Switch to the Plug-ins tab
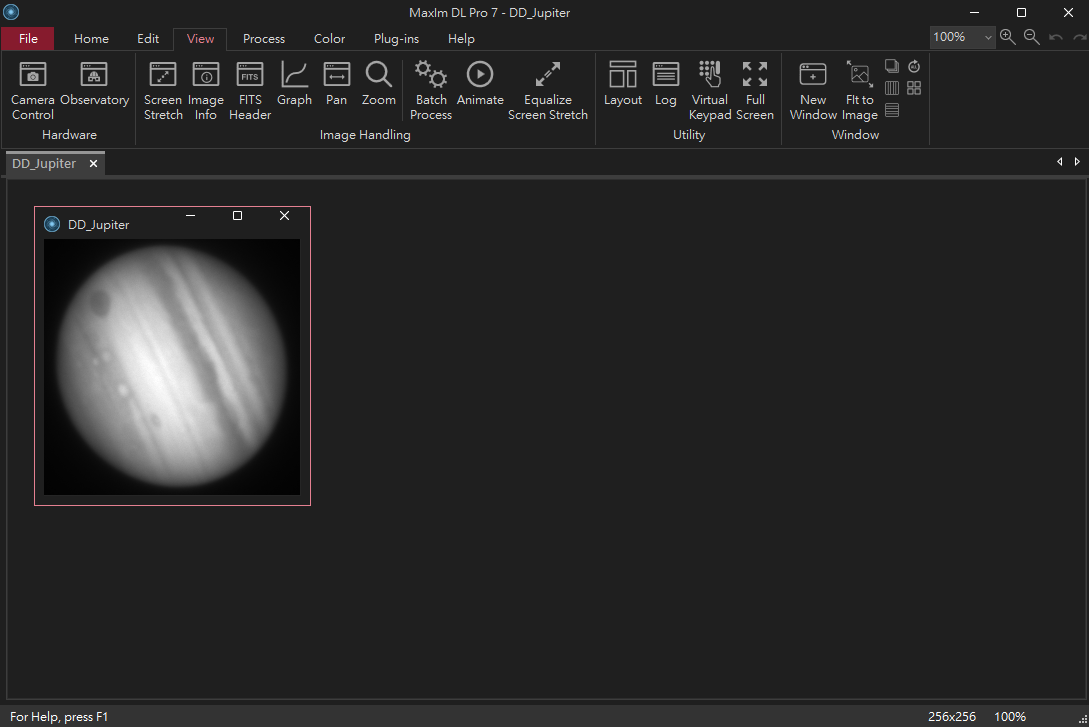The height and width of the screenshot is (727, 1089). [x=396, y=39]
